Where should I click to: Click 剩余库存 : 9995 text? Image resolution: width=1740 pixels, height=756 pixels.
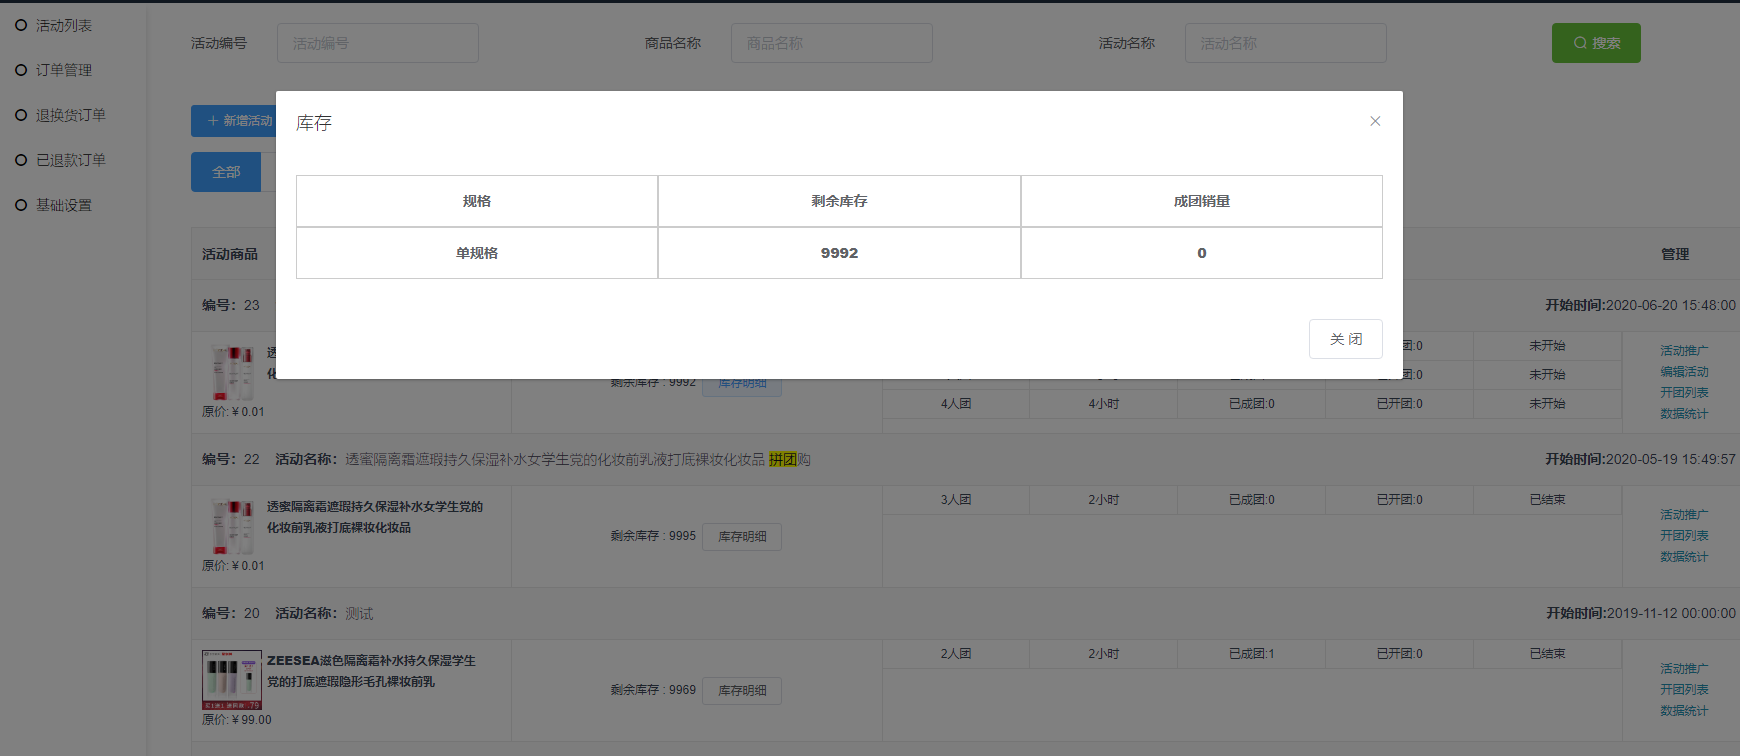coord(653,536)
